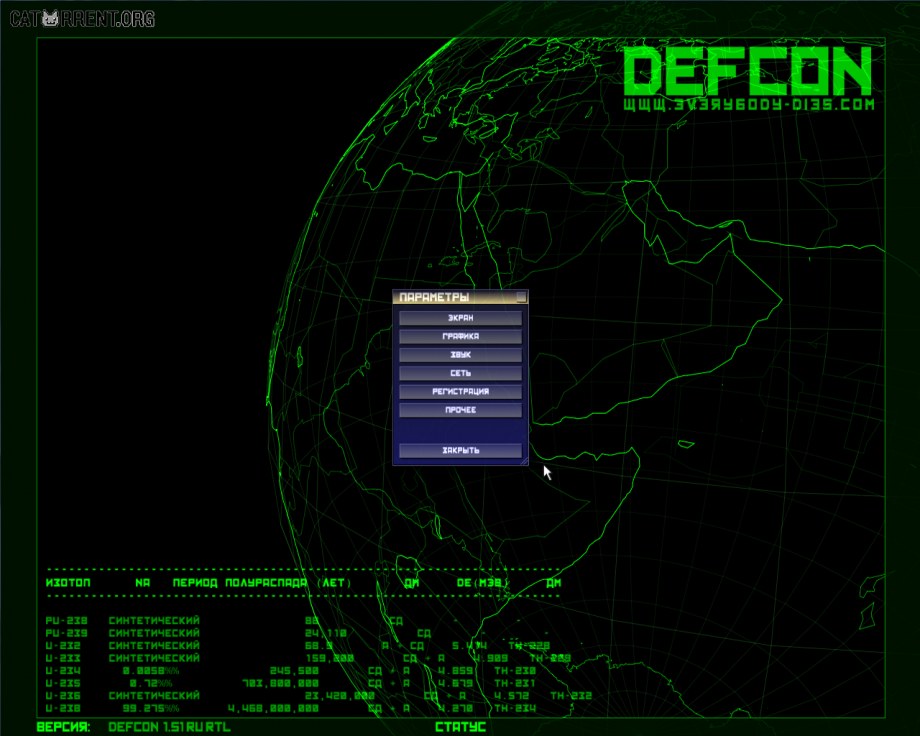The height and width of the screenshot is (736, 920).
Task: Click the Закрыть button
Action: (460, 450)
